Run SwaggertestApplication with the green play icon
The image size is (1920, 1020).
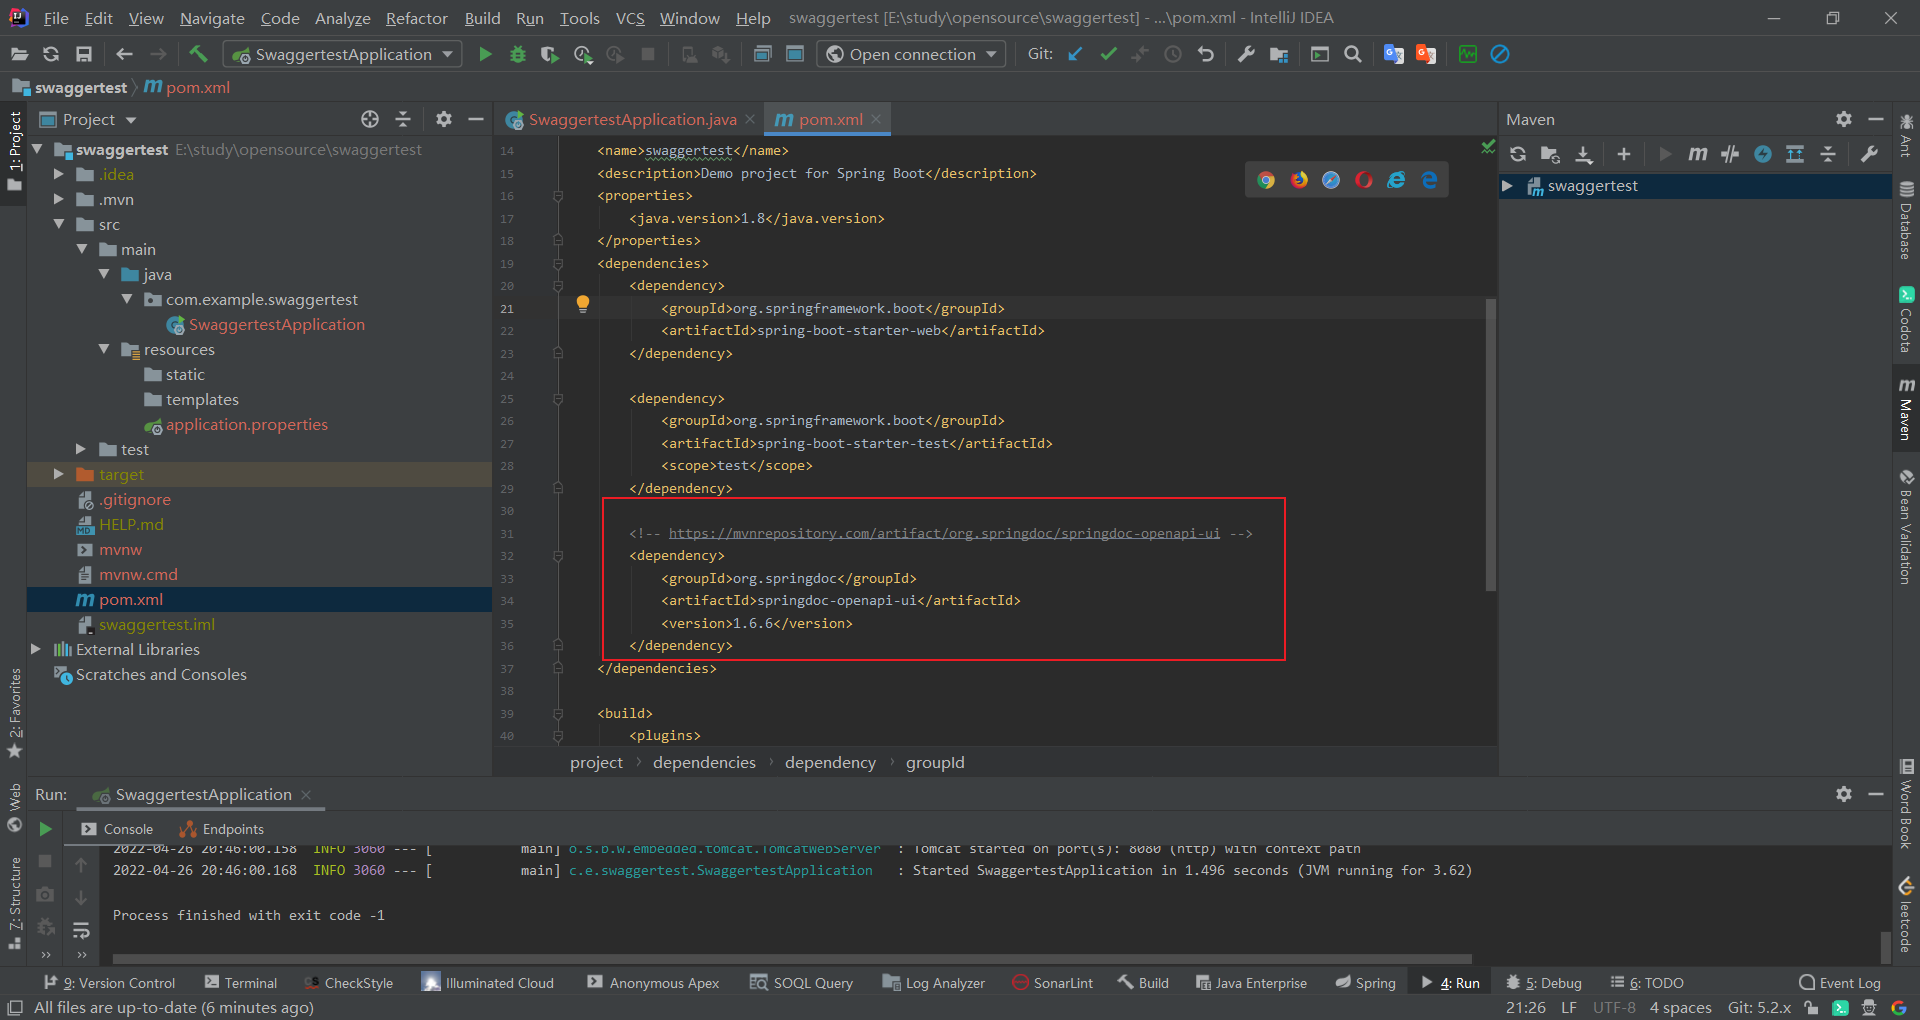[485, 54]
